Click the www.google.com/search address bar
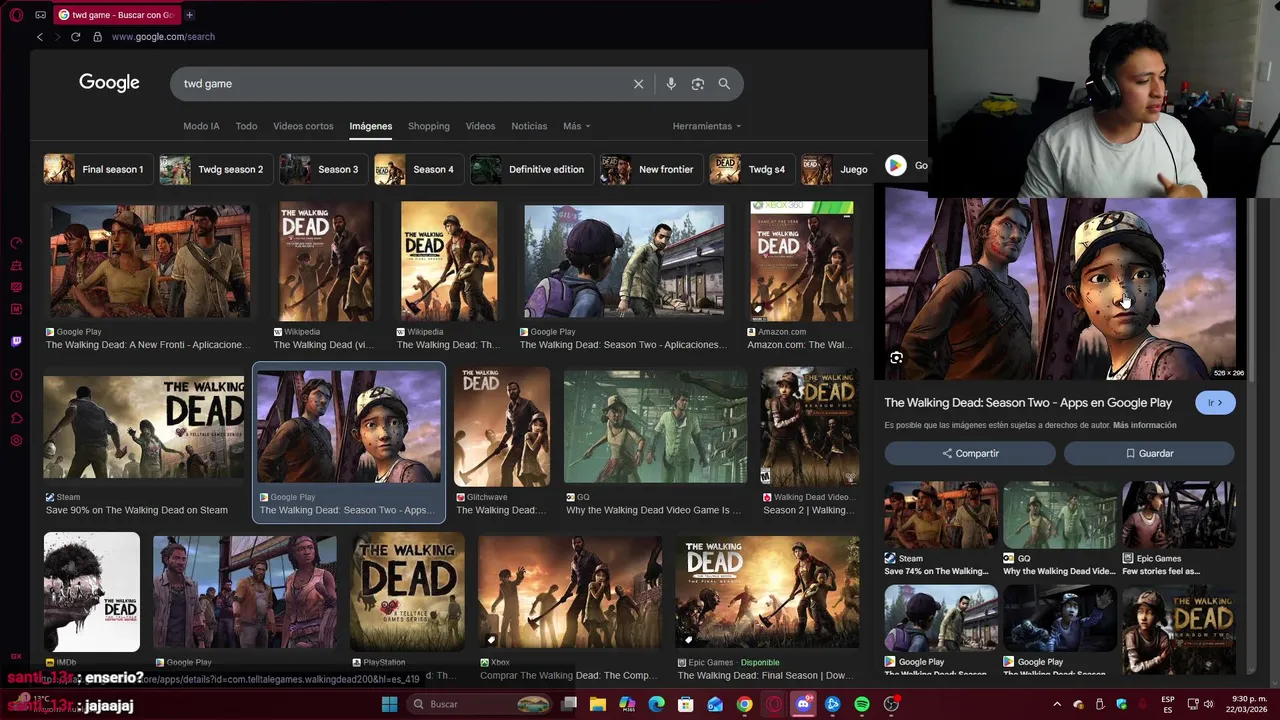Screen dimensions: 1280x720 tap(163, 37)
